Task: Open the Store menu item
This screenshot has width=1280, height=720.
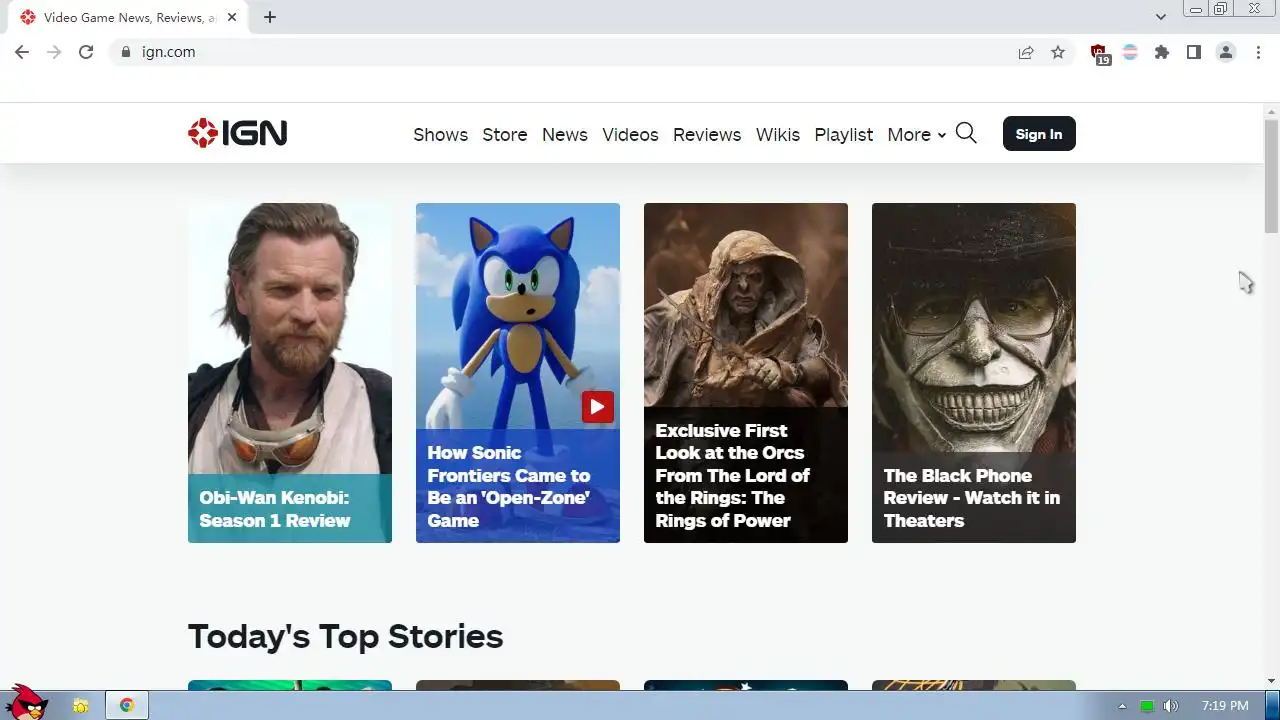Action: pos(505,134)
